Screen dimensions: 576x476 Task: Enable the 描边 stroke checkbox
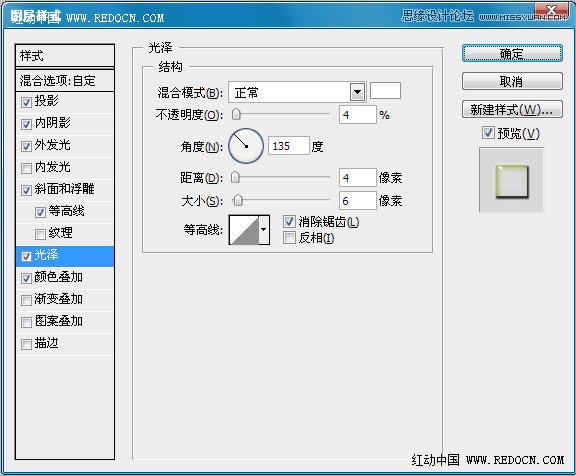[26, 345]
